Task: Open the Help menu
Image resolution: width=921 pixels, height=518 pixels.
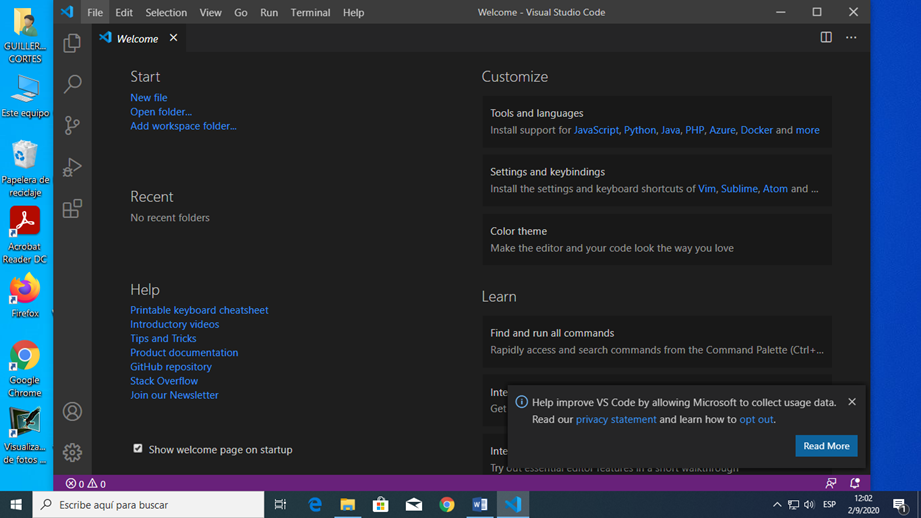Action: point(354,12)
